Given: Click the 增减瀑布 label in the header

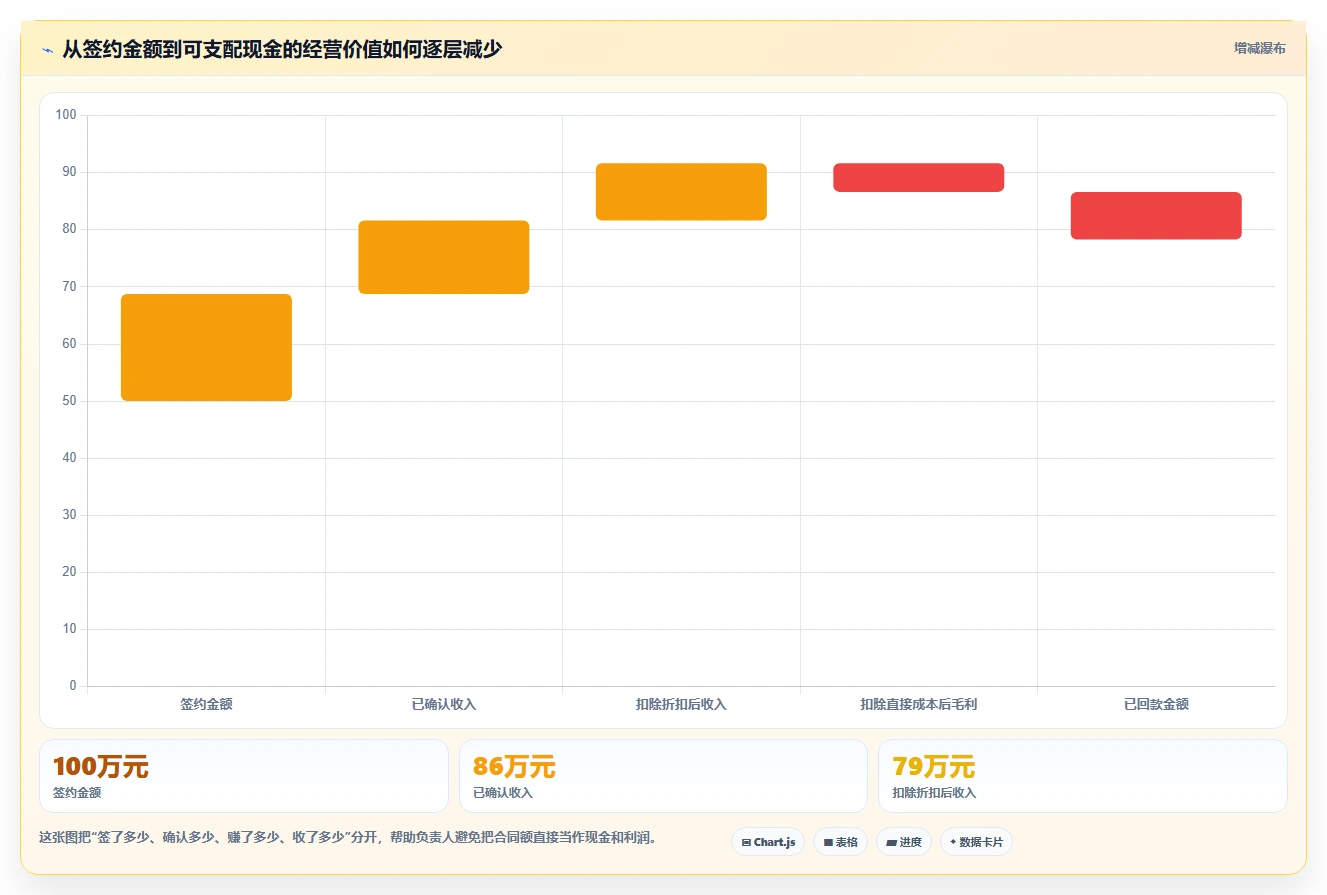Looking at the screenshot, I should coord(1260,48).
